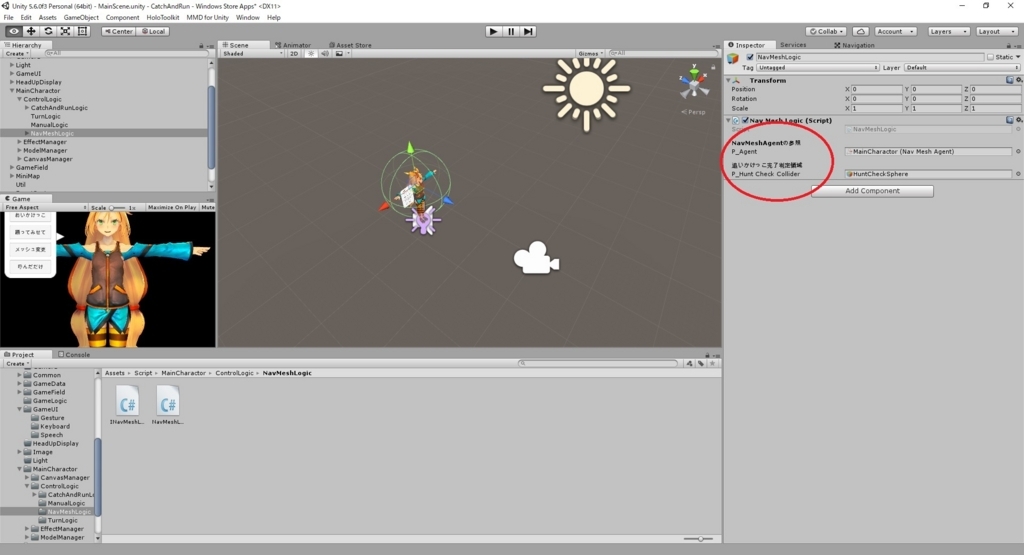
Task: Open the Tag Untagged dropdown
Action: (818, 68)
